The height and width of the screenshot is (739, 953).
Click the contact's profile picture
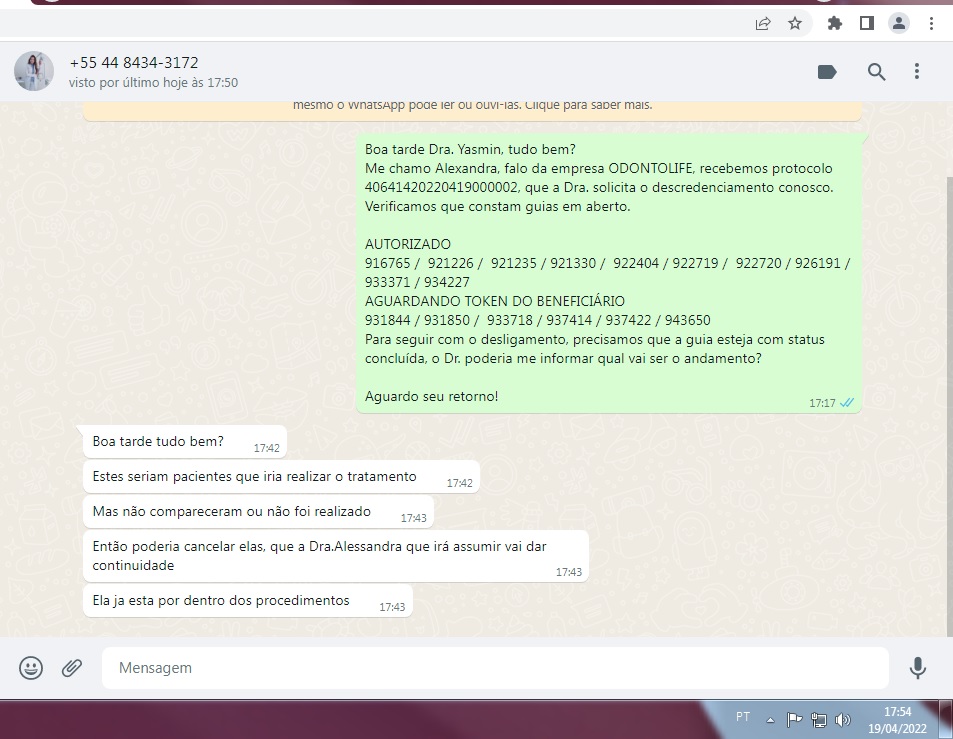point(33,71)
